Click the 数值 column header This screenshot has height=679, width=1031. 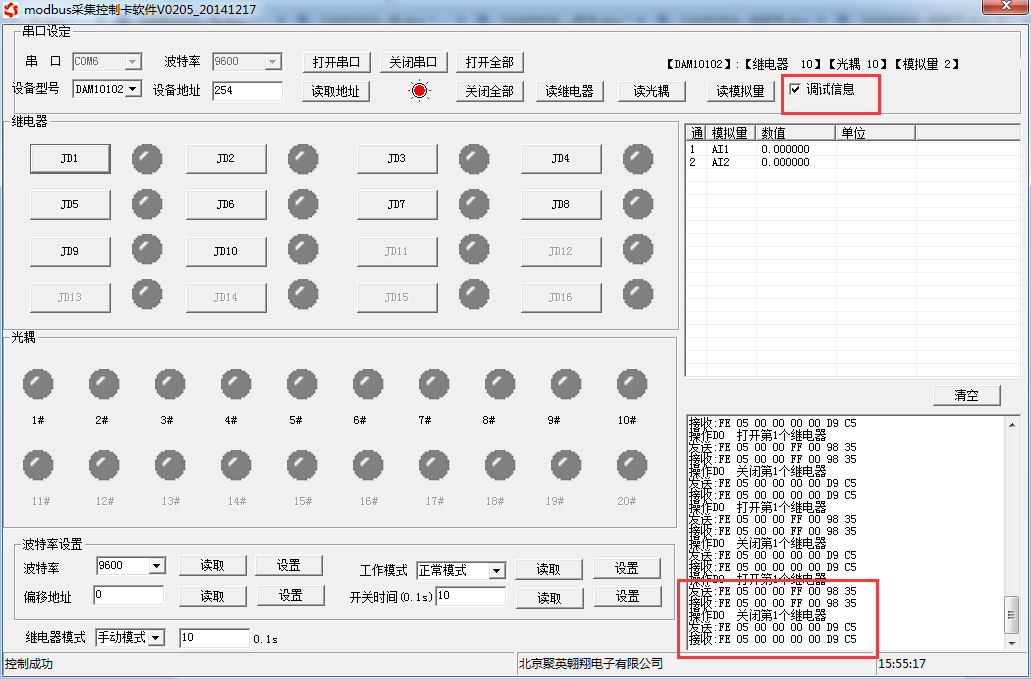[x=795, y=132]
